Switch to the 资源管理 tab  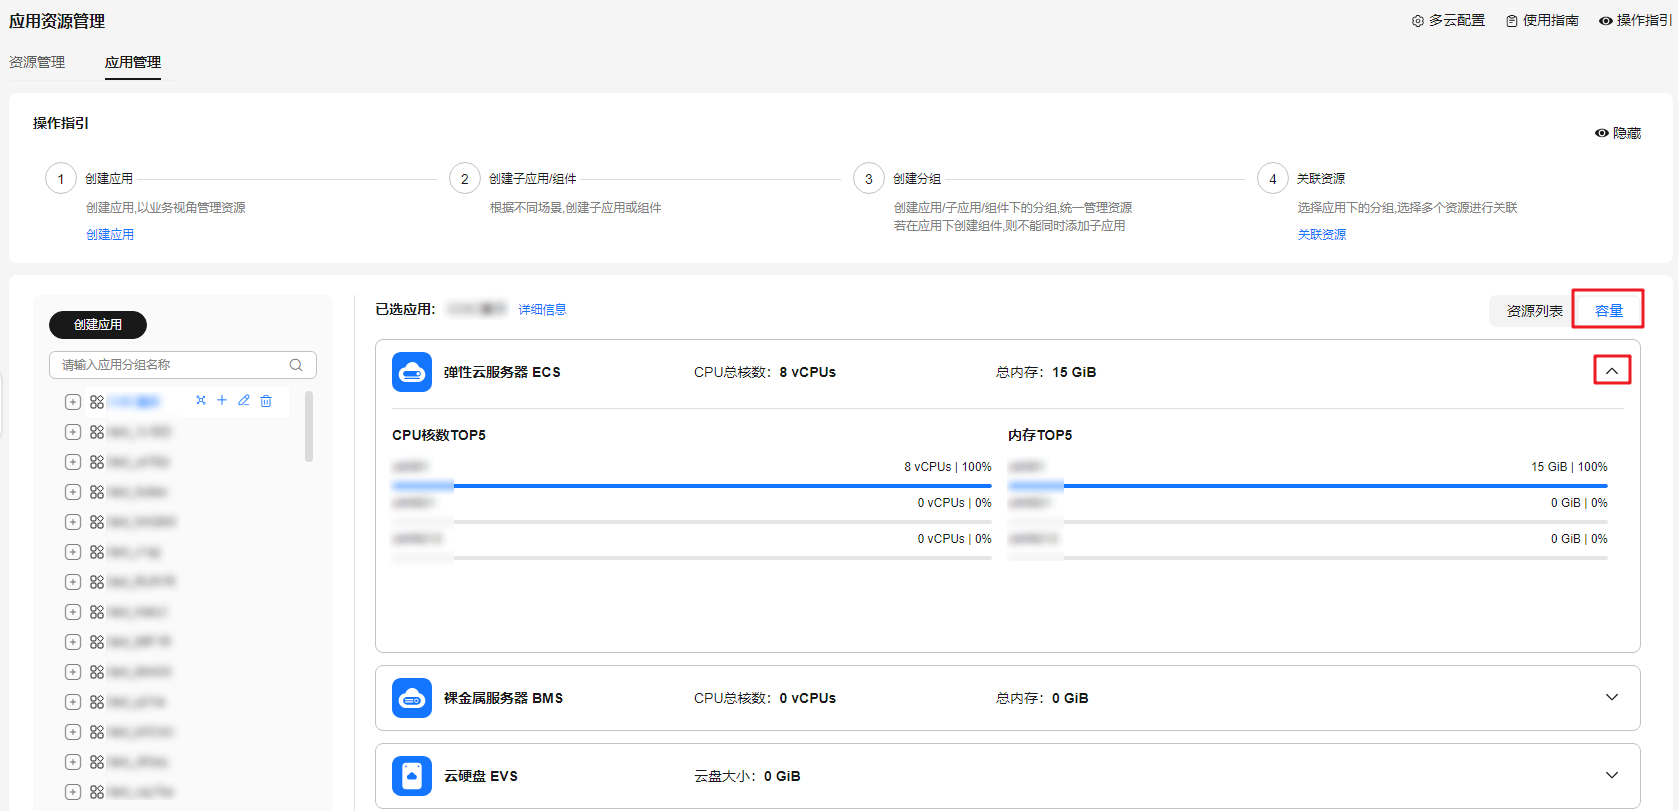[37, 62]
